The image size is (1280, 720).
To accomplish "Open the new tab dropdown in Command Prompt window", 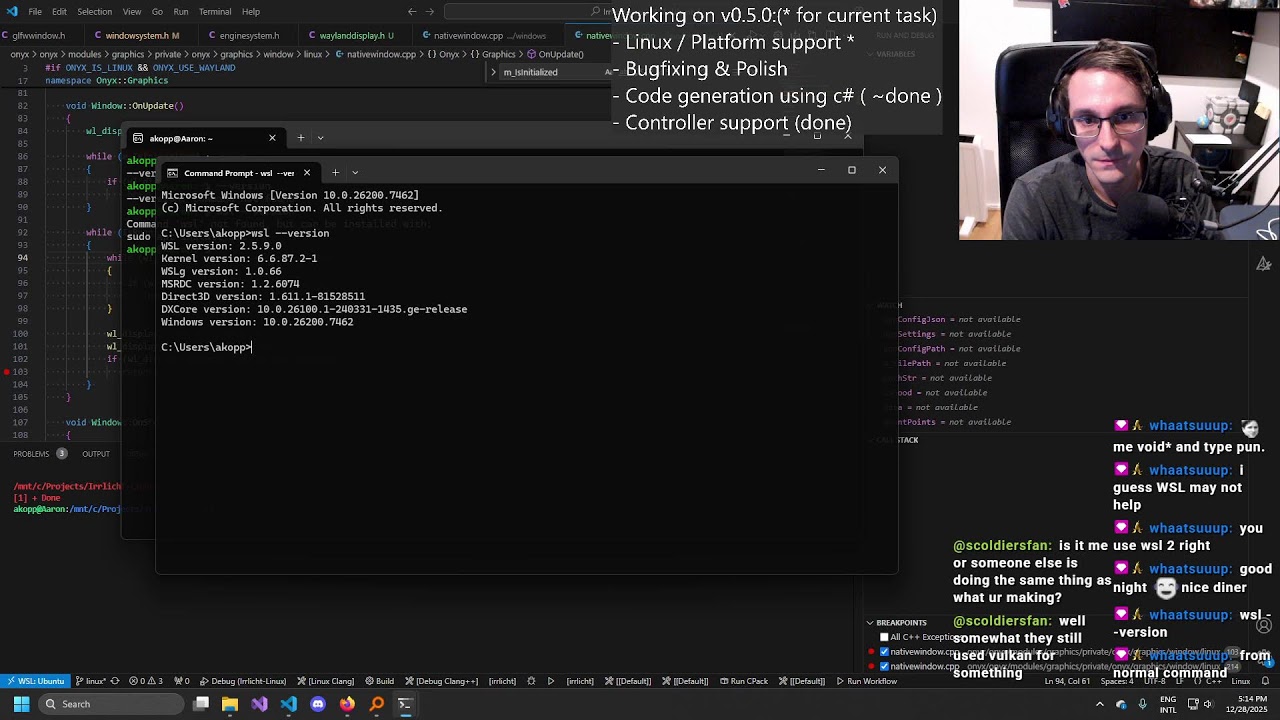I will (355, 173).
